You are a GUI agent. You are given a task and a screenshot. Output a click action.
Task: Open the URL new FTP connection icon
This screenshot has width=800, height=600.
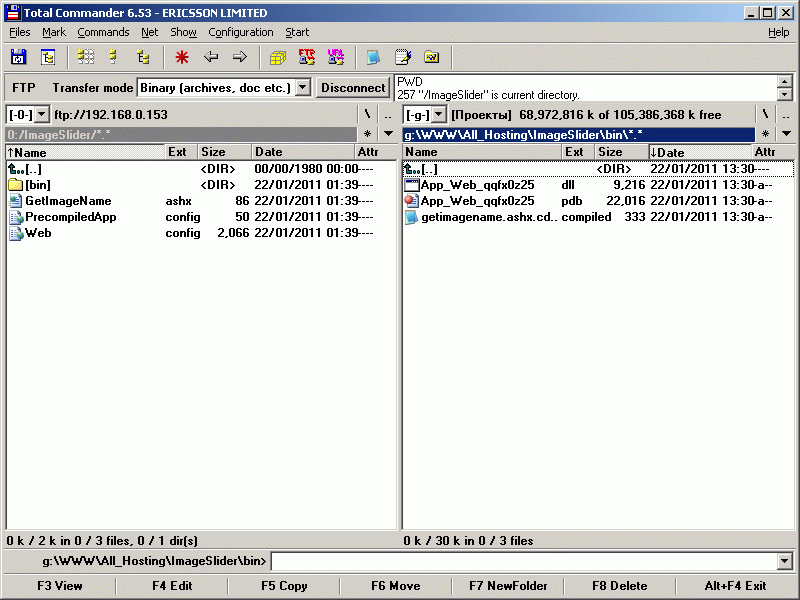(336, 57)
